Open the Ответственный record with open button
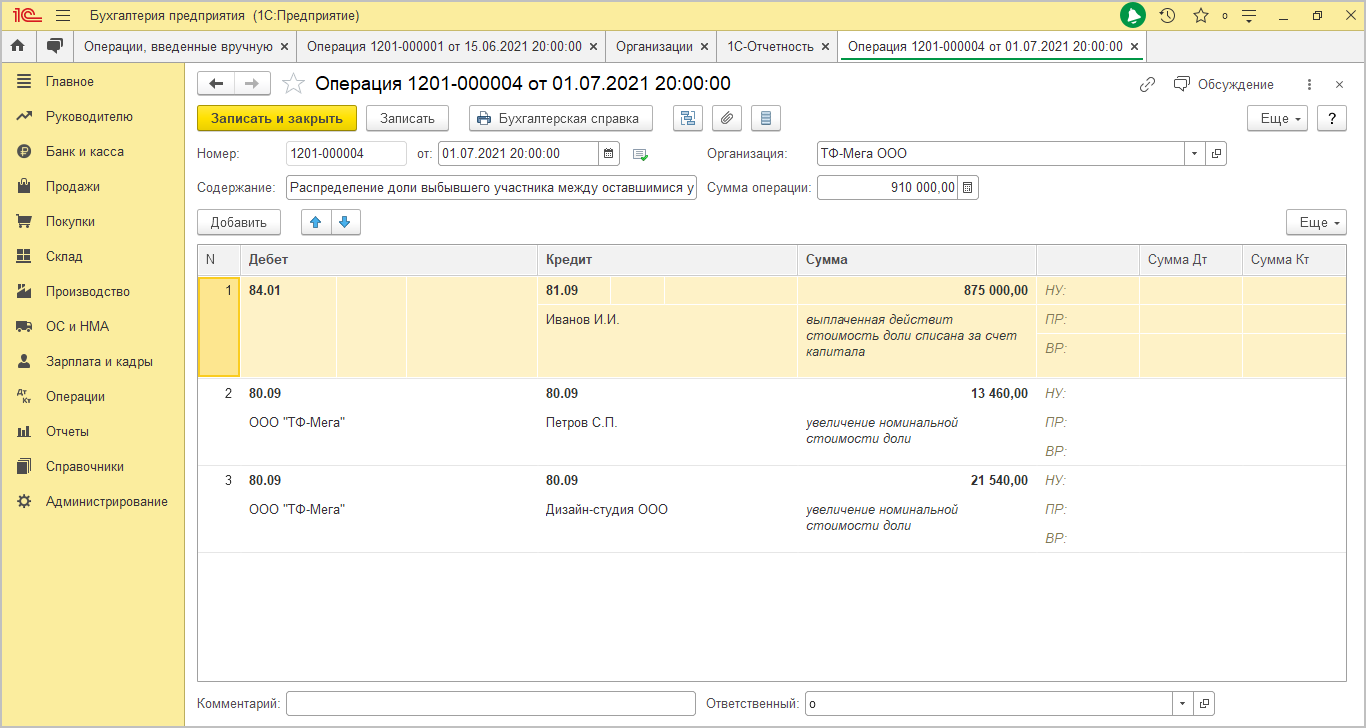Screen dimensions: 1366x728 (1204, 704)
